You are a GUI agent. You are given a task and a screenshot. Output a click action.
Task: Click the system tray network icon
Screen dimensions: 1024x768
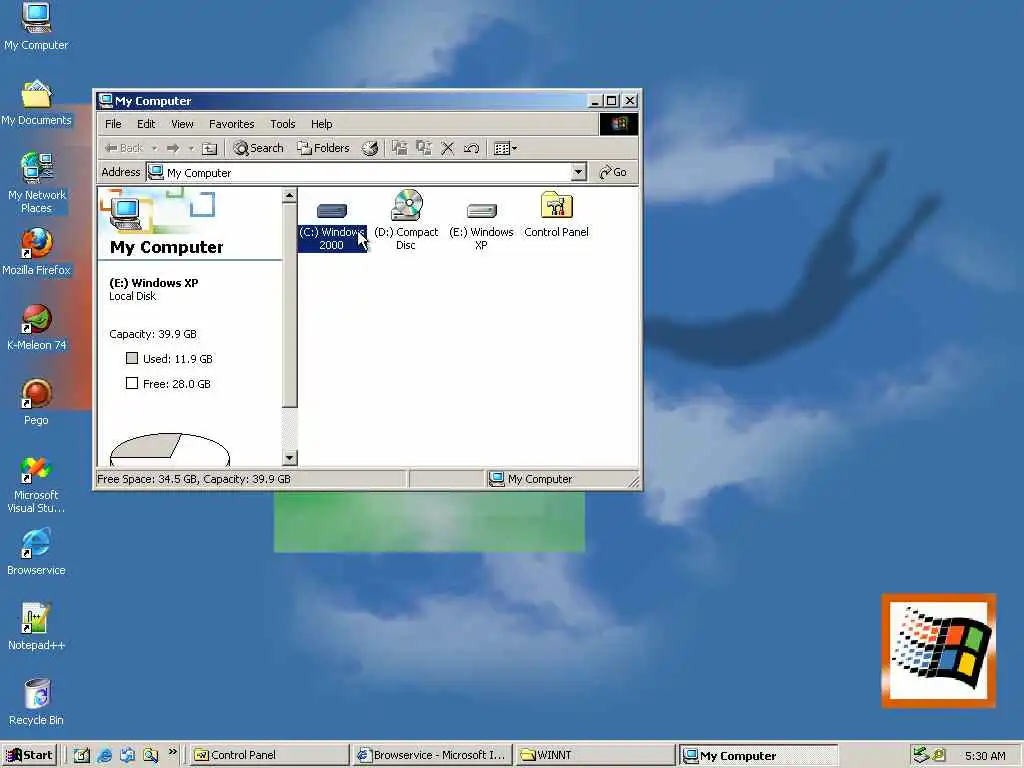coord(921,755)
